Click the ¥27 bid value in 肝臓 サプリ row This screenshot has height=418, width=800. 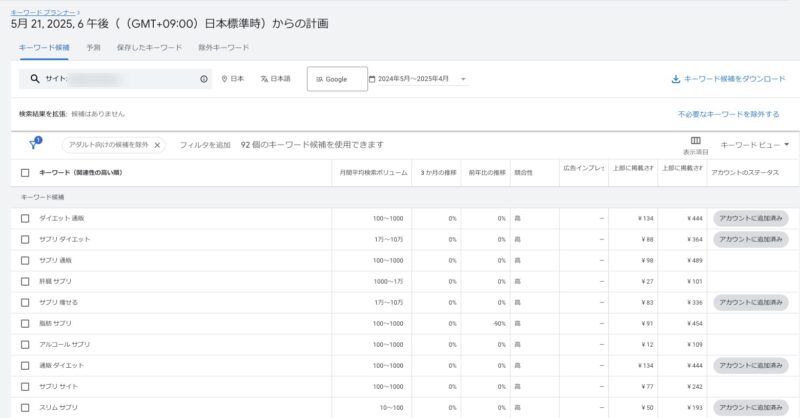coord(647,281)
